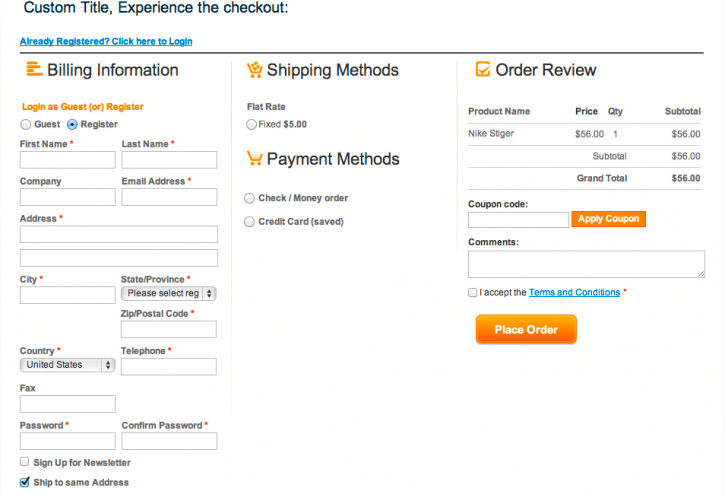Accept the Terms and Conditions checkbox

472,293
